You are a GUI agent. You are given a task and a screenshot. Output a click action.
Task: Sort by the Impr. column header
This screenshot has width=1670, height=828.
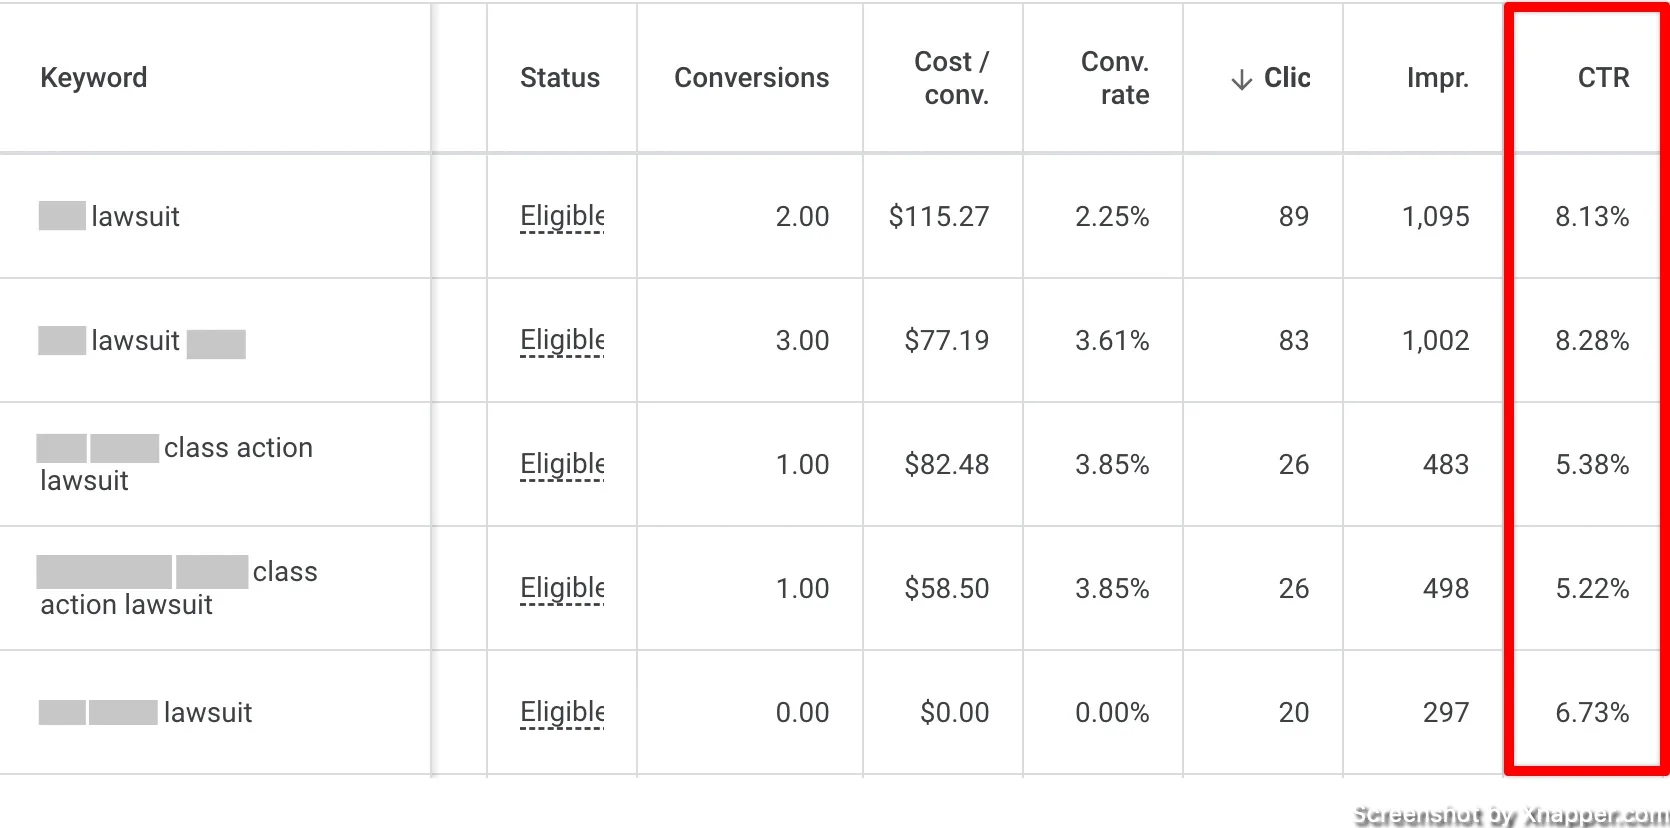1438,78
